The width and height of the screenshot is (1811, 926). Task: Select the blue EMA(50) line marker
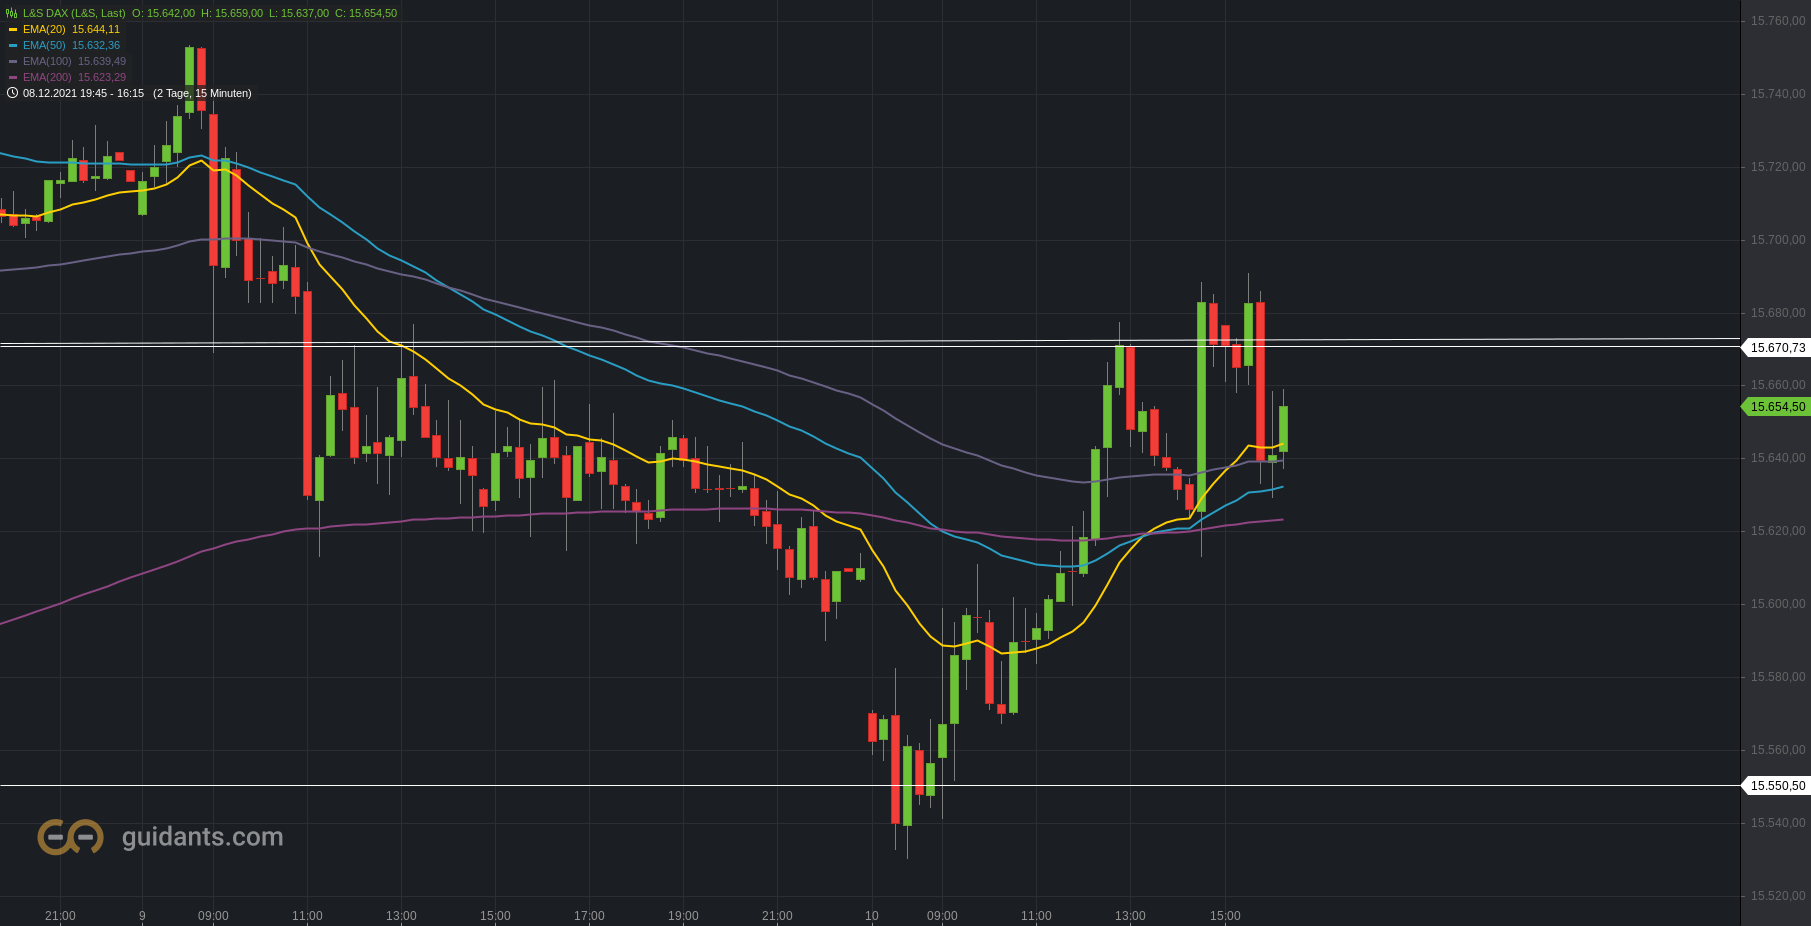click(14, 45)
